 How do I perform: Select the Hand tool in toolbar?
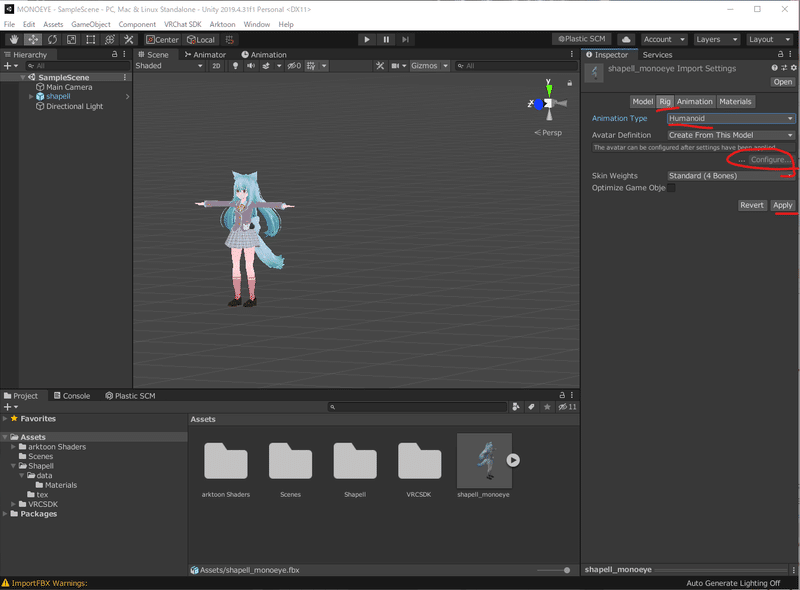(x=14, y=39)
